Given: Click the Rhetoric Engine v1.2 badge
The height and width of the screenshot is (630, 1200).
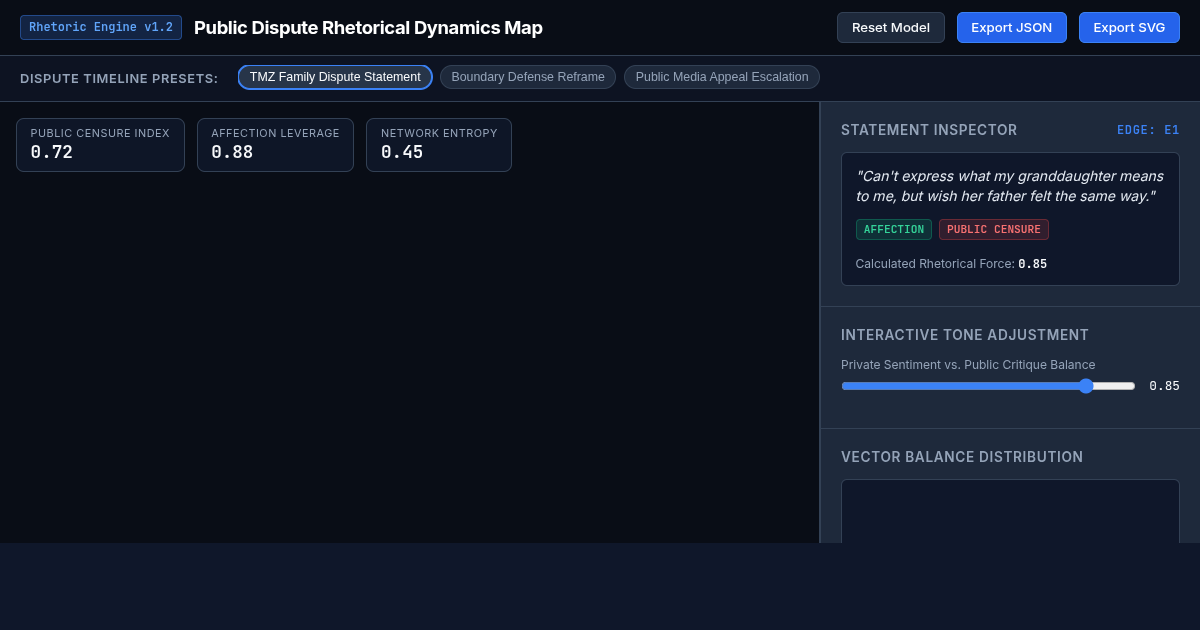Looking at the screenshot, I should [x=101, y=27].
